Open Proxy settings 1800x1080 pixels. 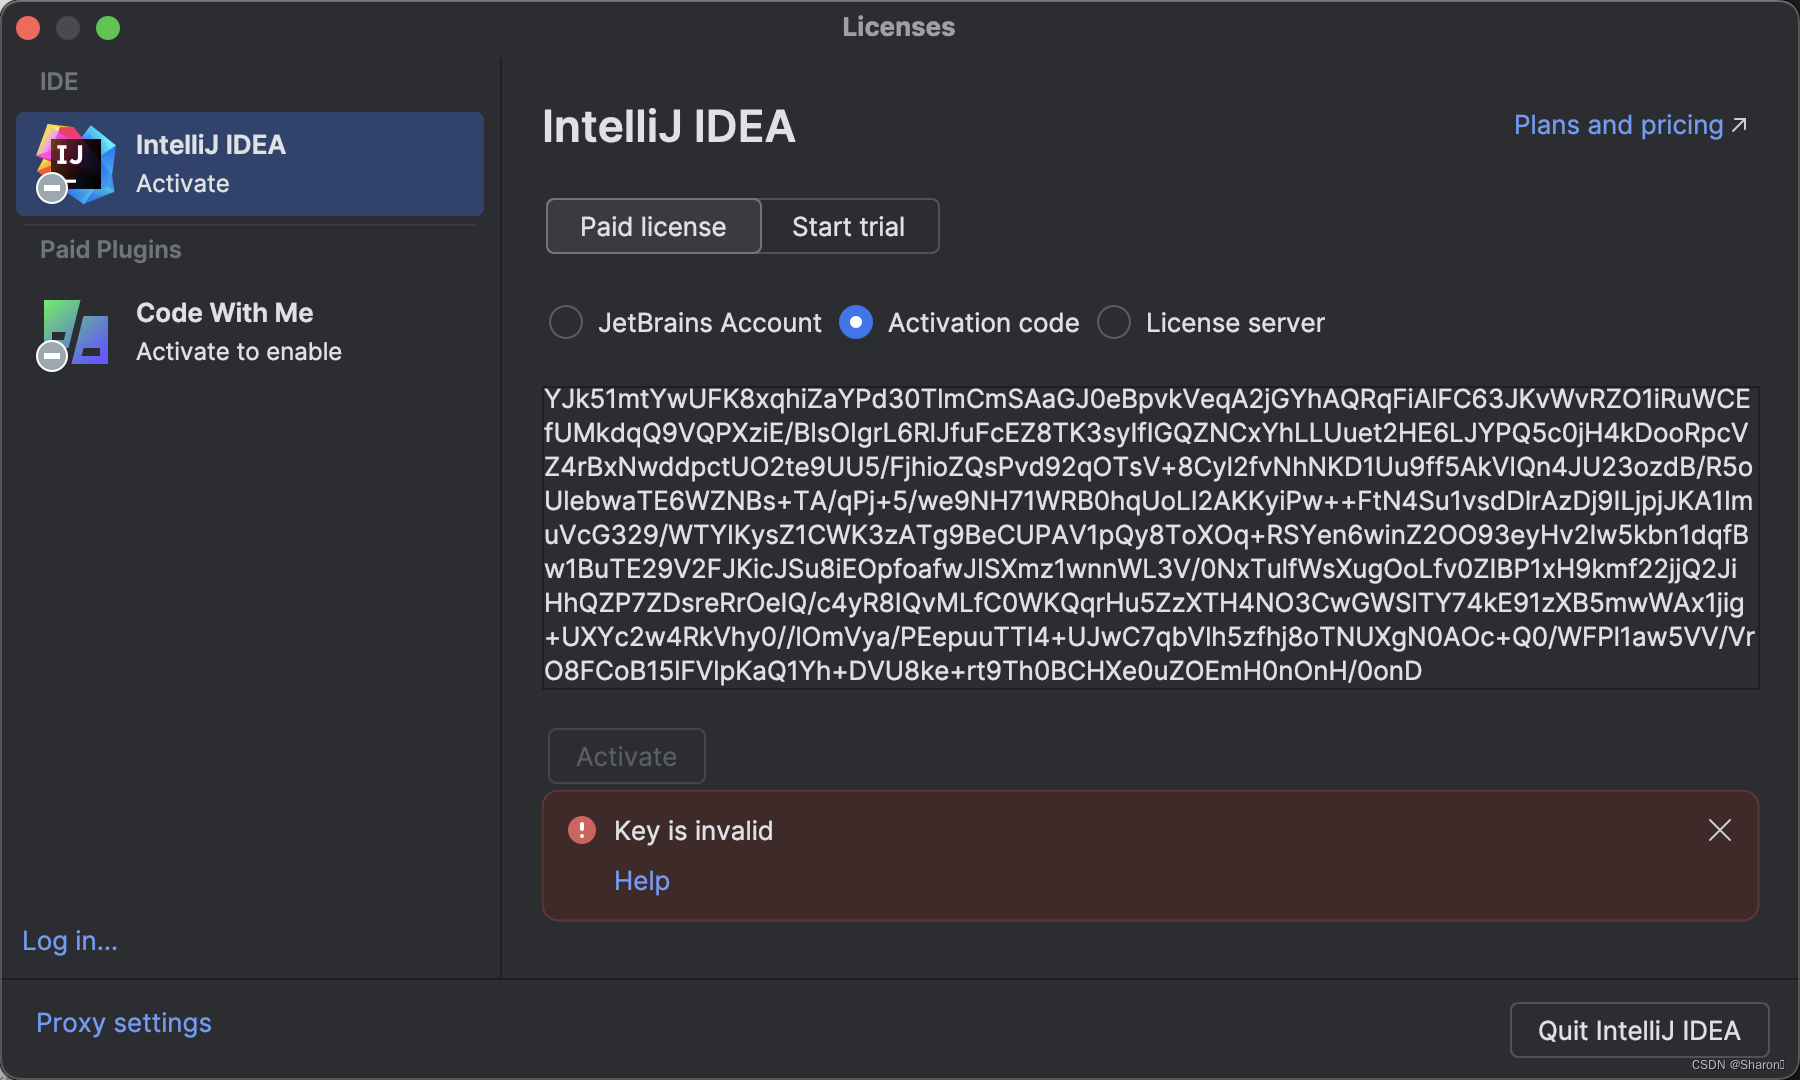124,1022
